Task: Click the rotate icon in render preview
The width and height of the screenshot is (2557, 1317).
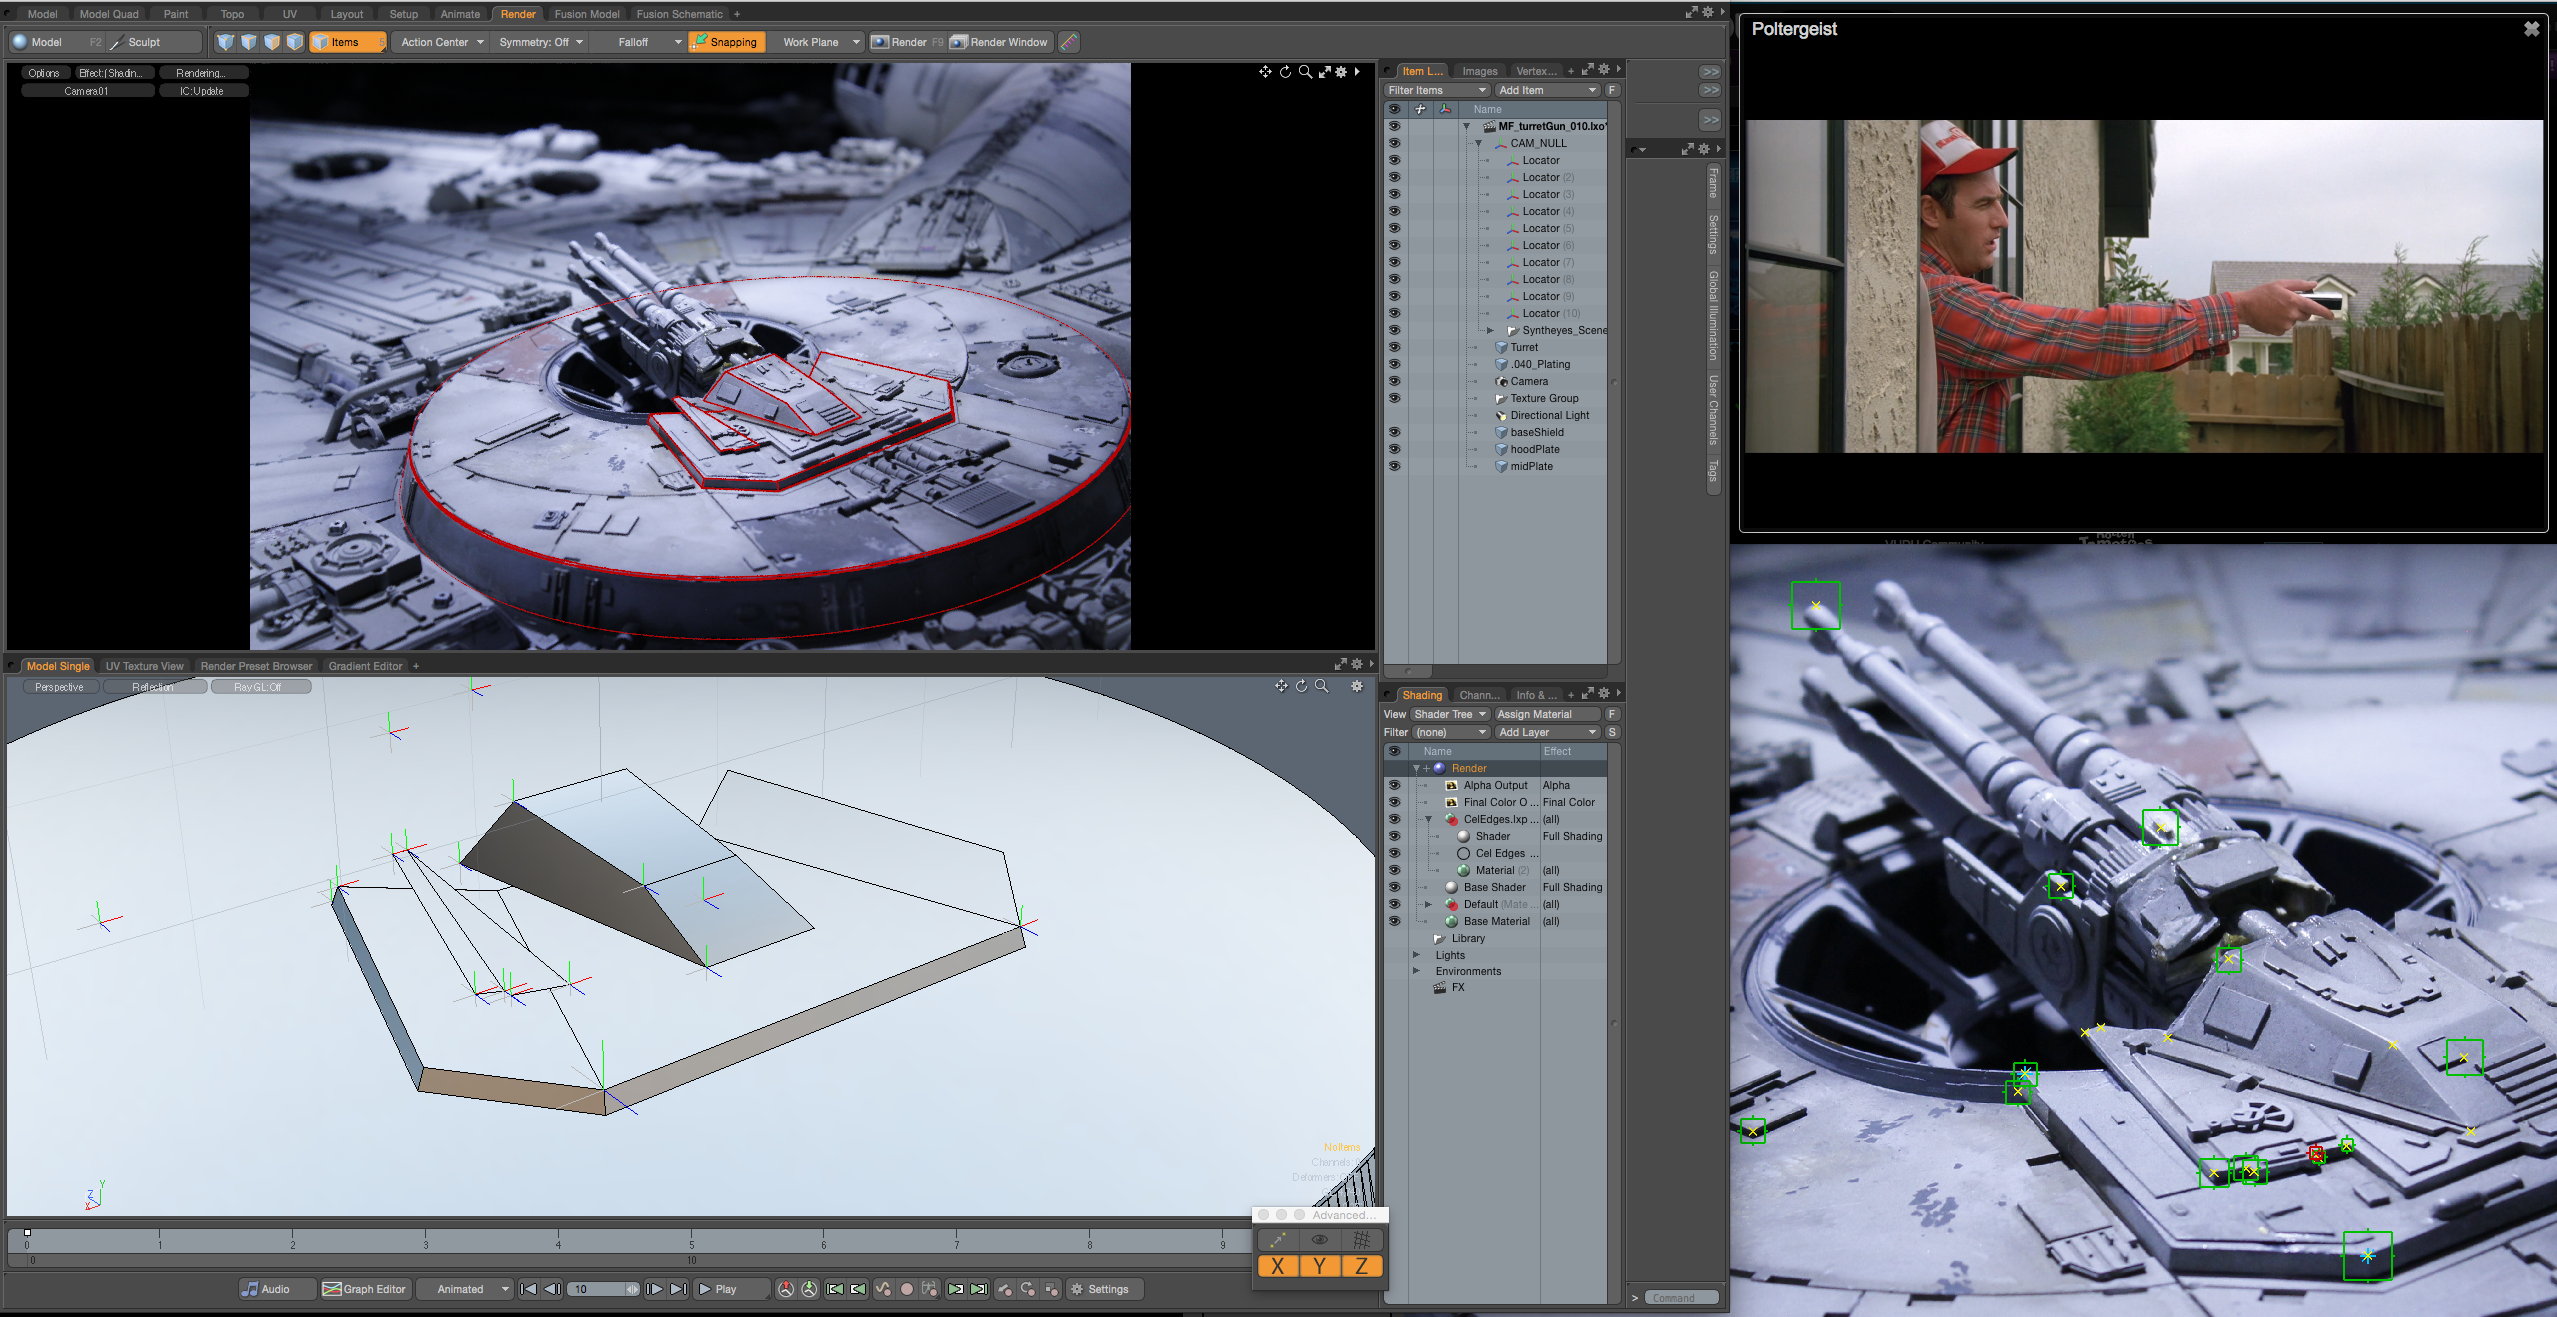Action: click(1285, 72)
